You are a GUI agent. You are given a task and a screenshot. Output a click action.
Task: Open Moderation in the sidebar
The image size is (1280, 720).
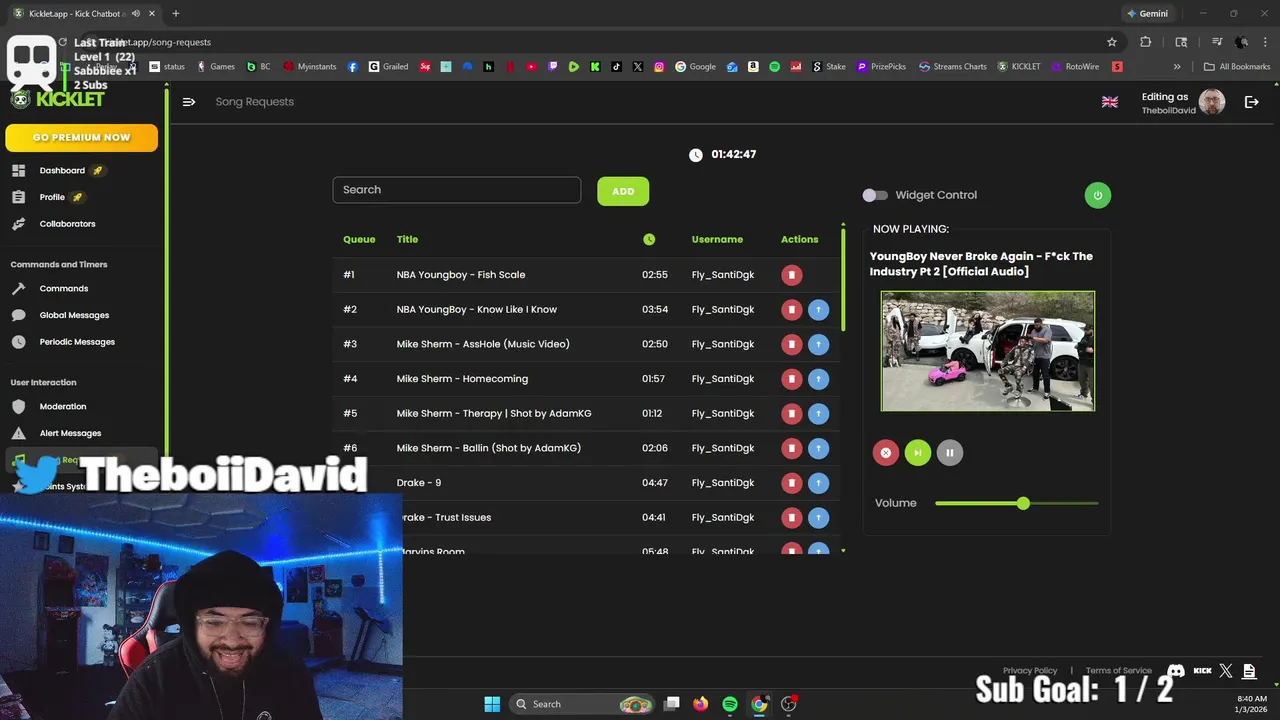pos(63,407)
